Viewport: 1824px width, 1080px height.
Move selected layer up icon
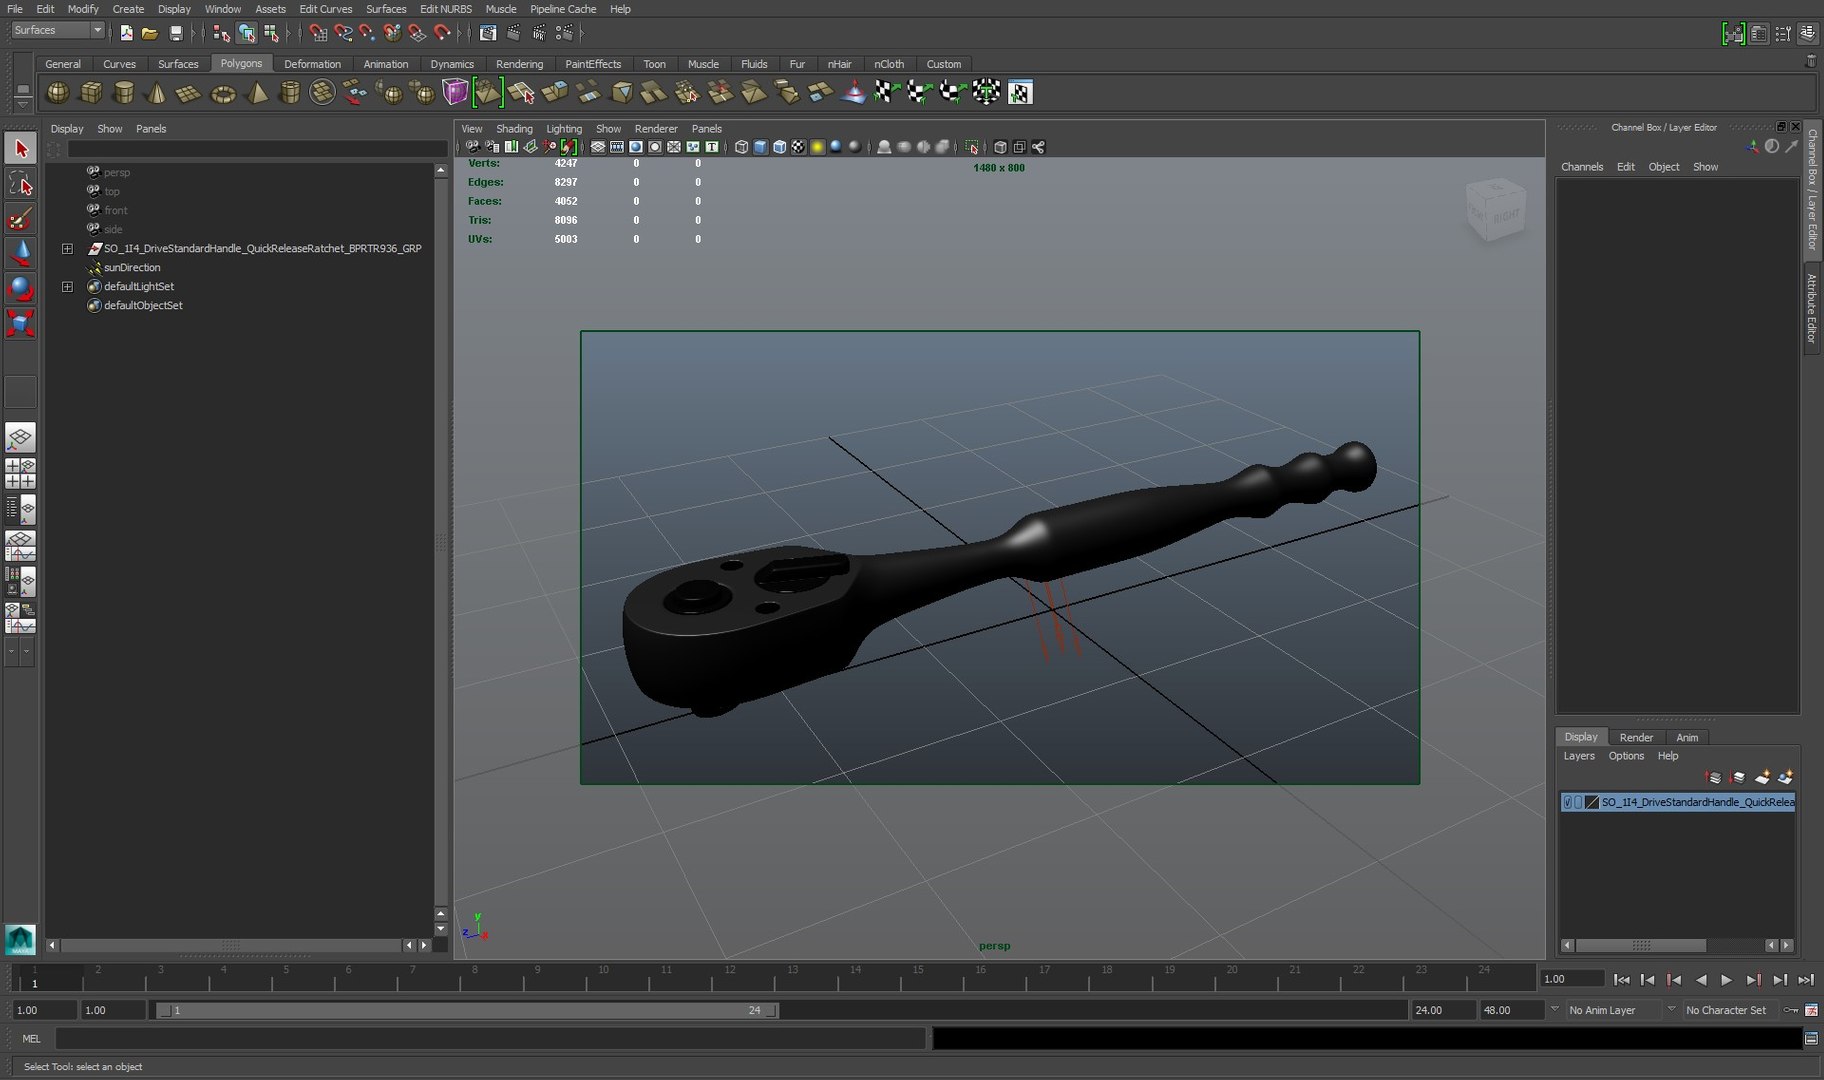click(x=1713, y=777)
